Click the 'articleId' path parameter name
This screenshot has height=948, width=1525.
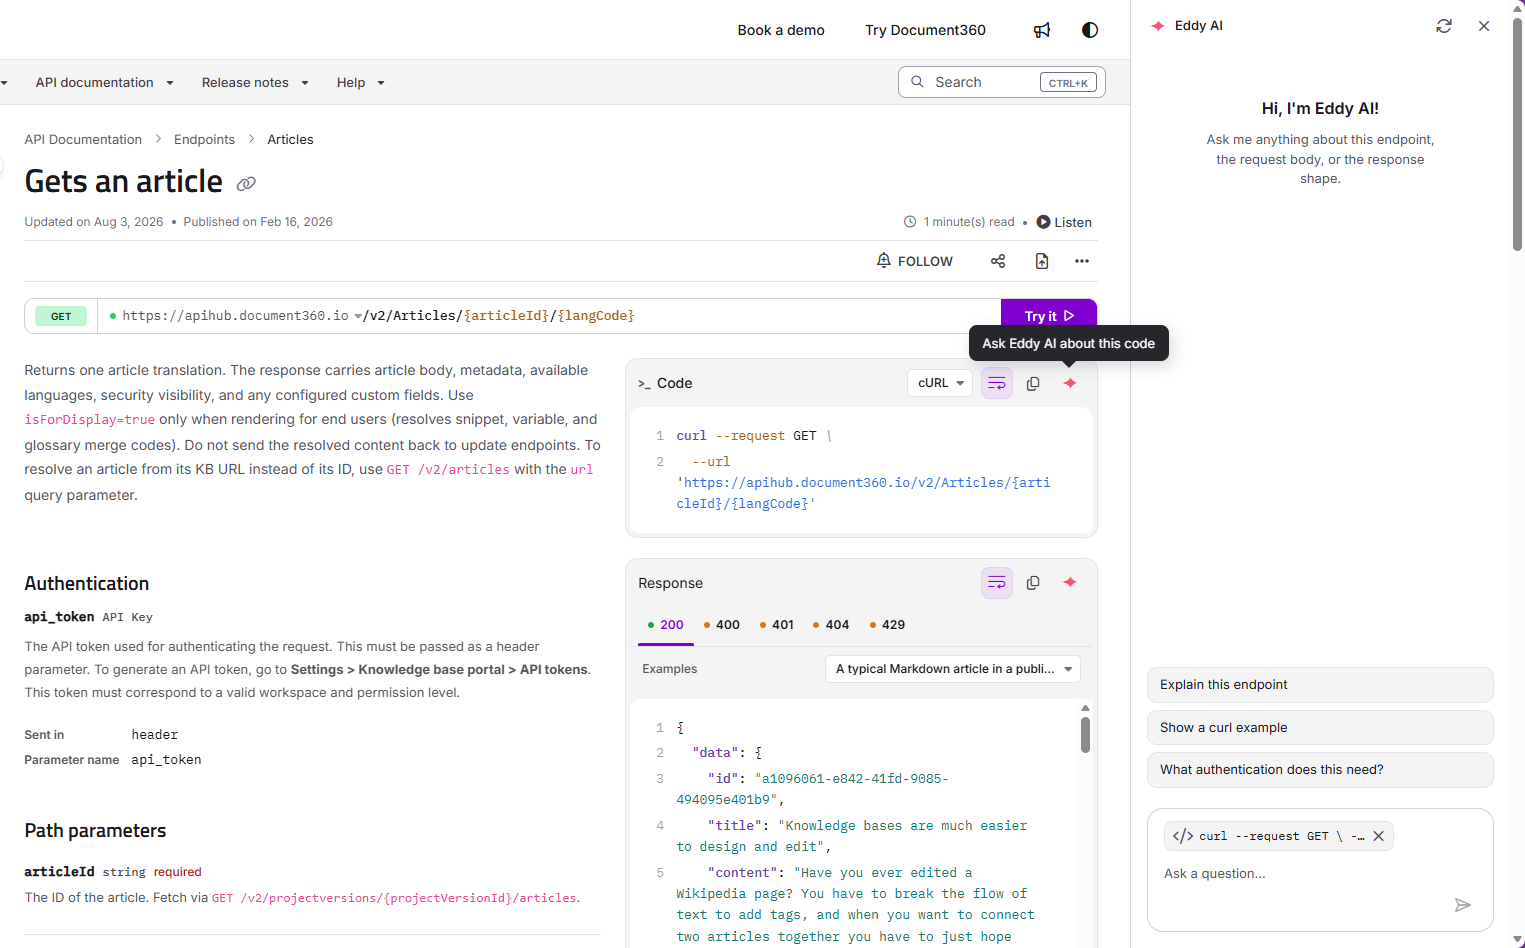pyautogui.click(x=59, y=872)
